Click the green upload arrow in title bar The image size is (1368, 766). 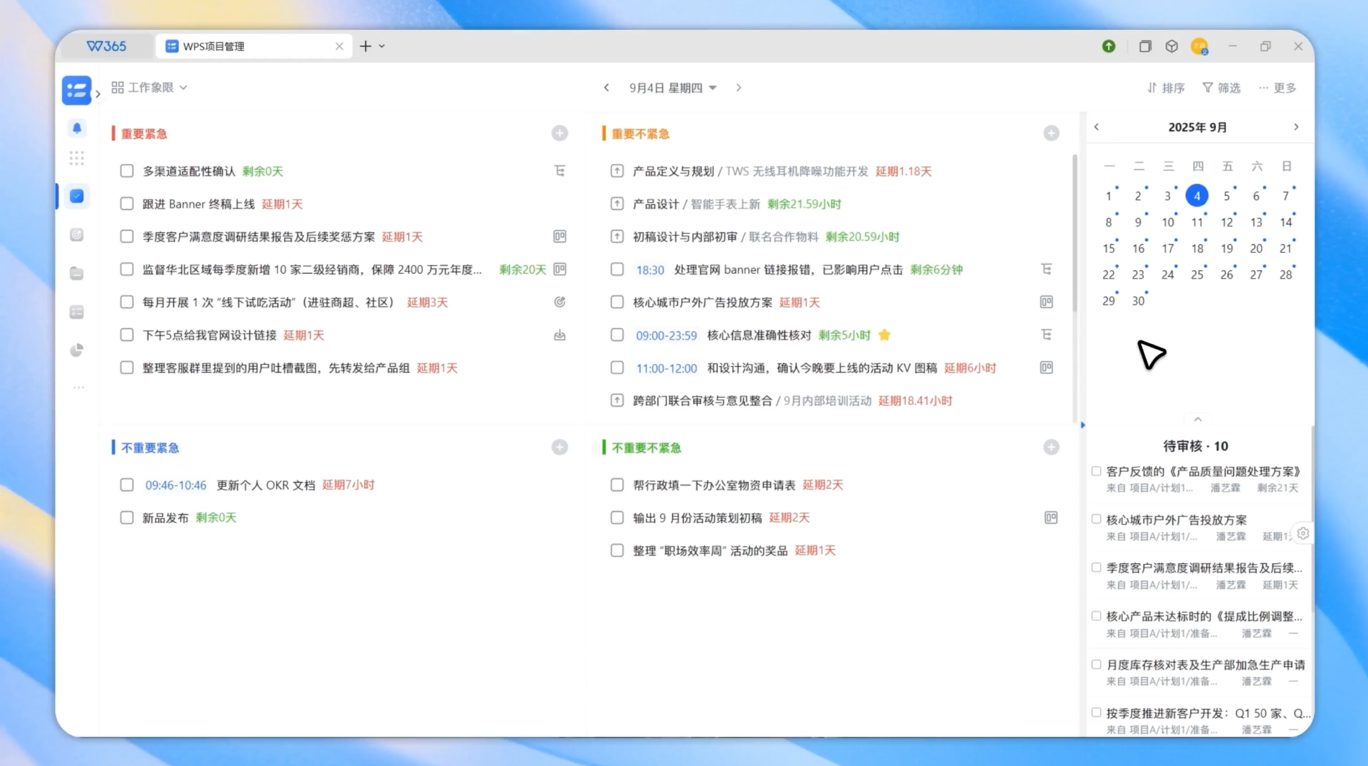(1109, 46)
